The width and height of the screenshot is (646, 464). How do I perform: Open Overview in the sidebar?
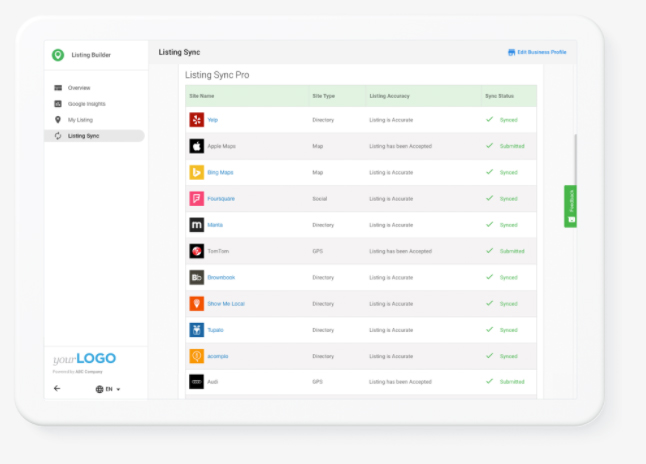click(x=79, y=88)
